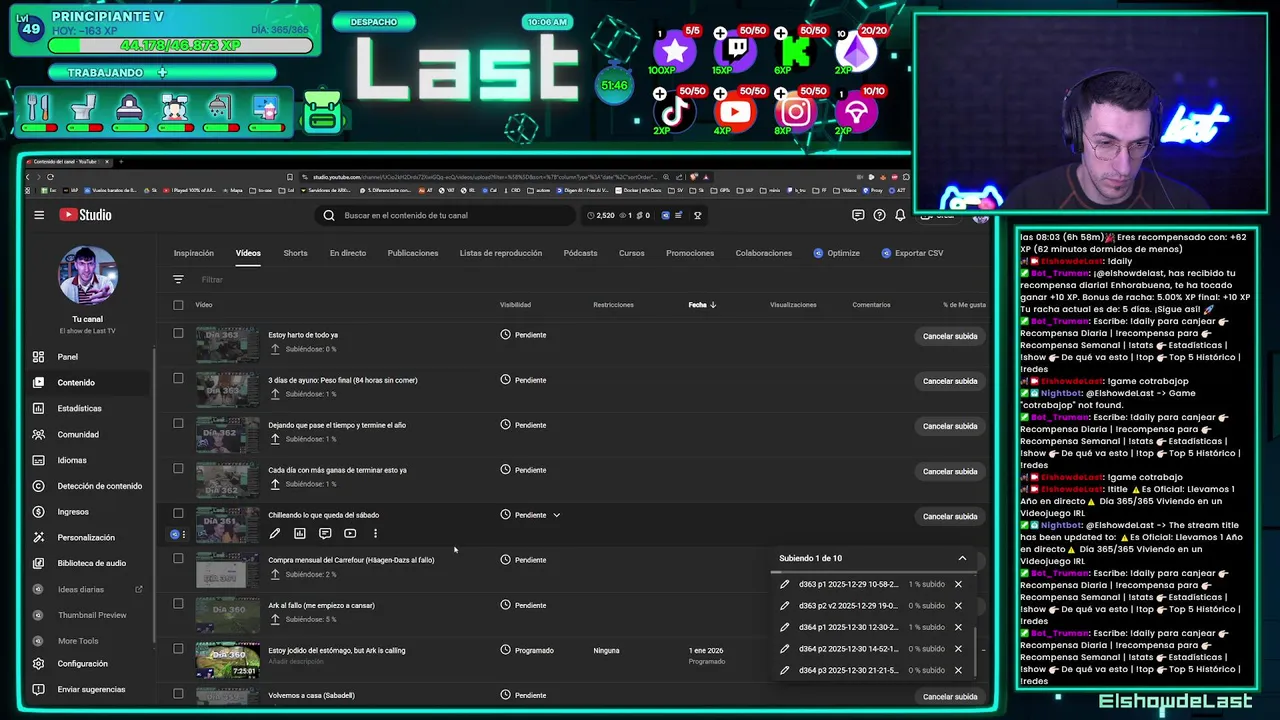Open comments icon for Chilleando video

325,534
